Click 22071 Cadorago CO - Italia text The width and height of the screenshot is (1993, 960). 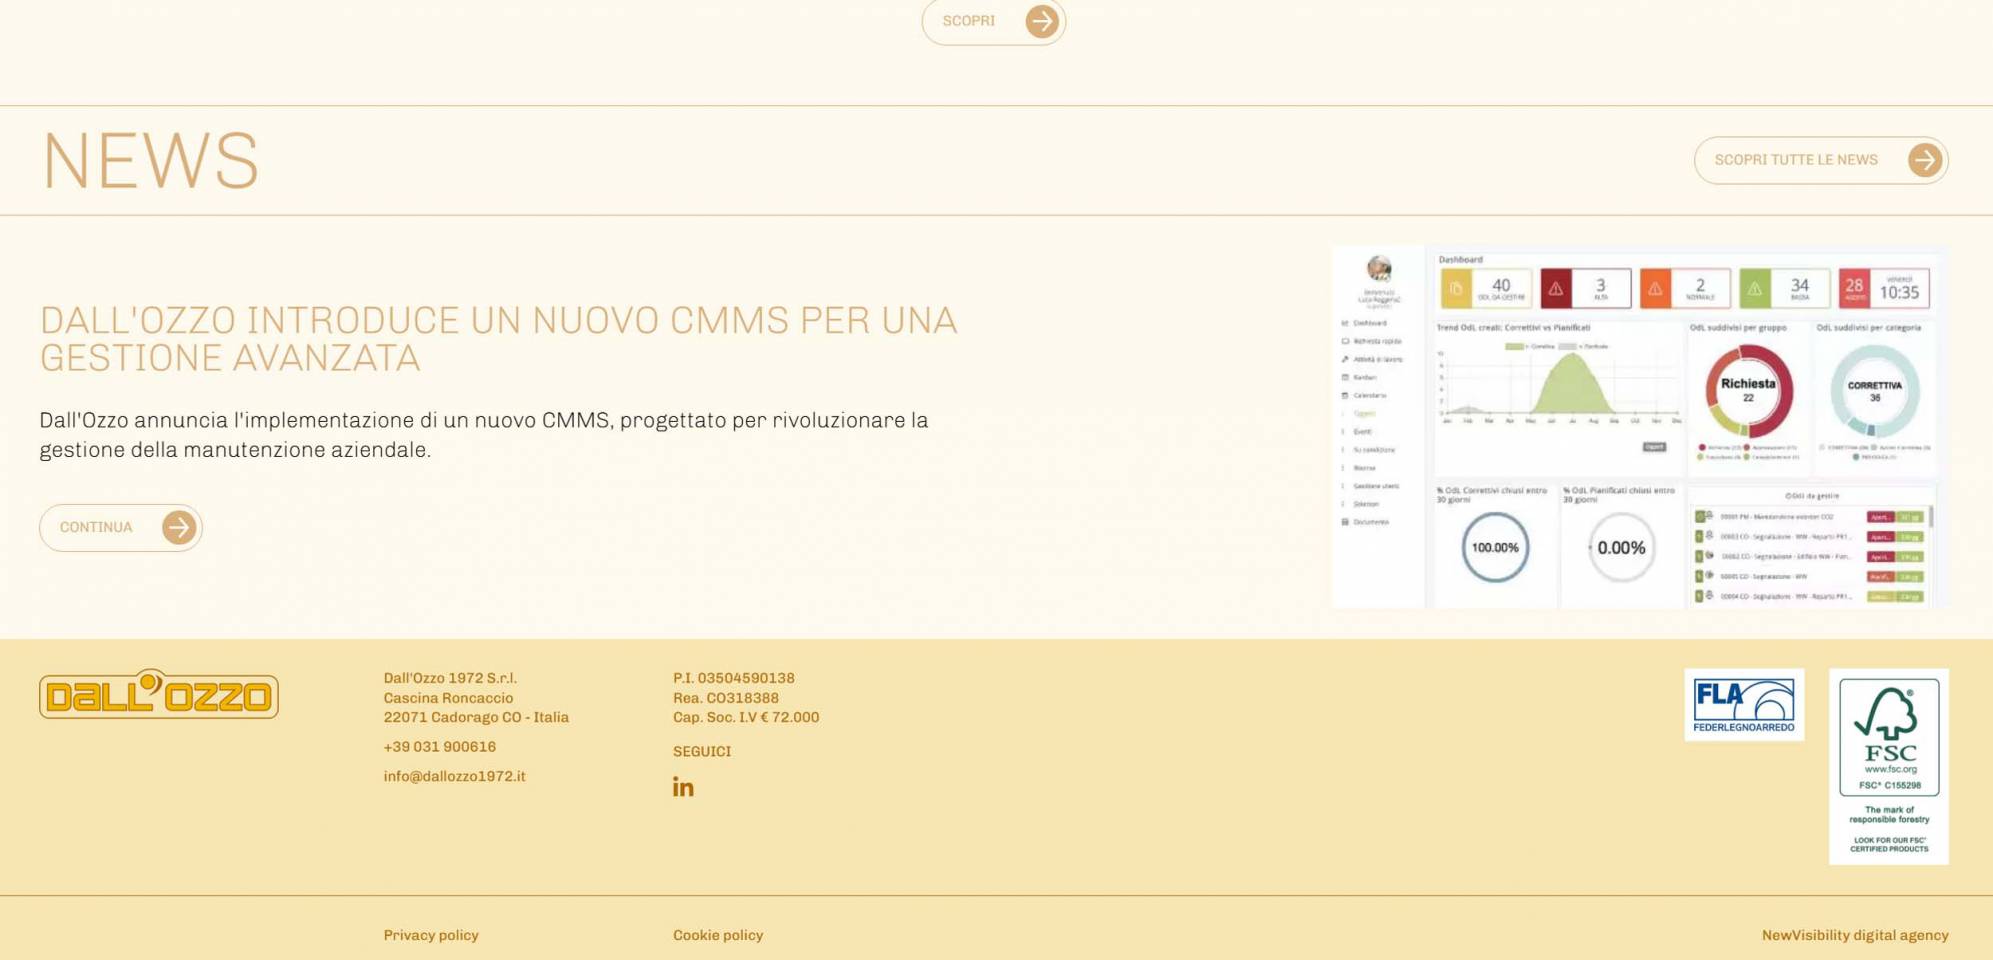coord(476,717)
